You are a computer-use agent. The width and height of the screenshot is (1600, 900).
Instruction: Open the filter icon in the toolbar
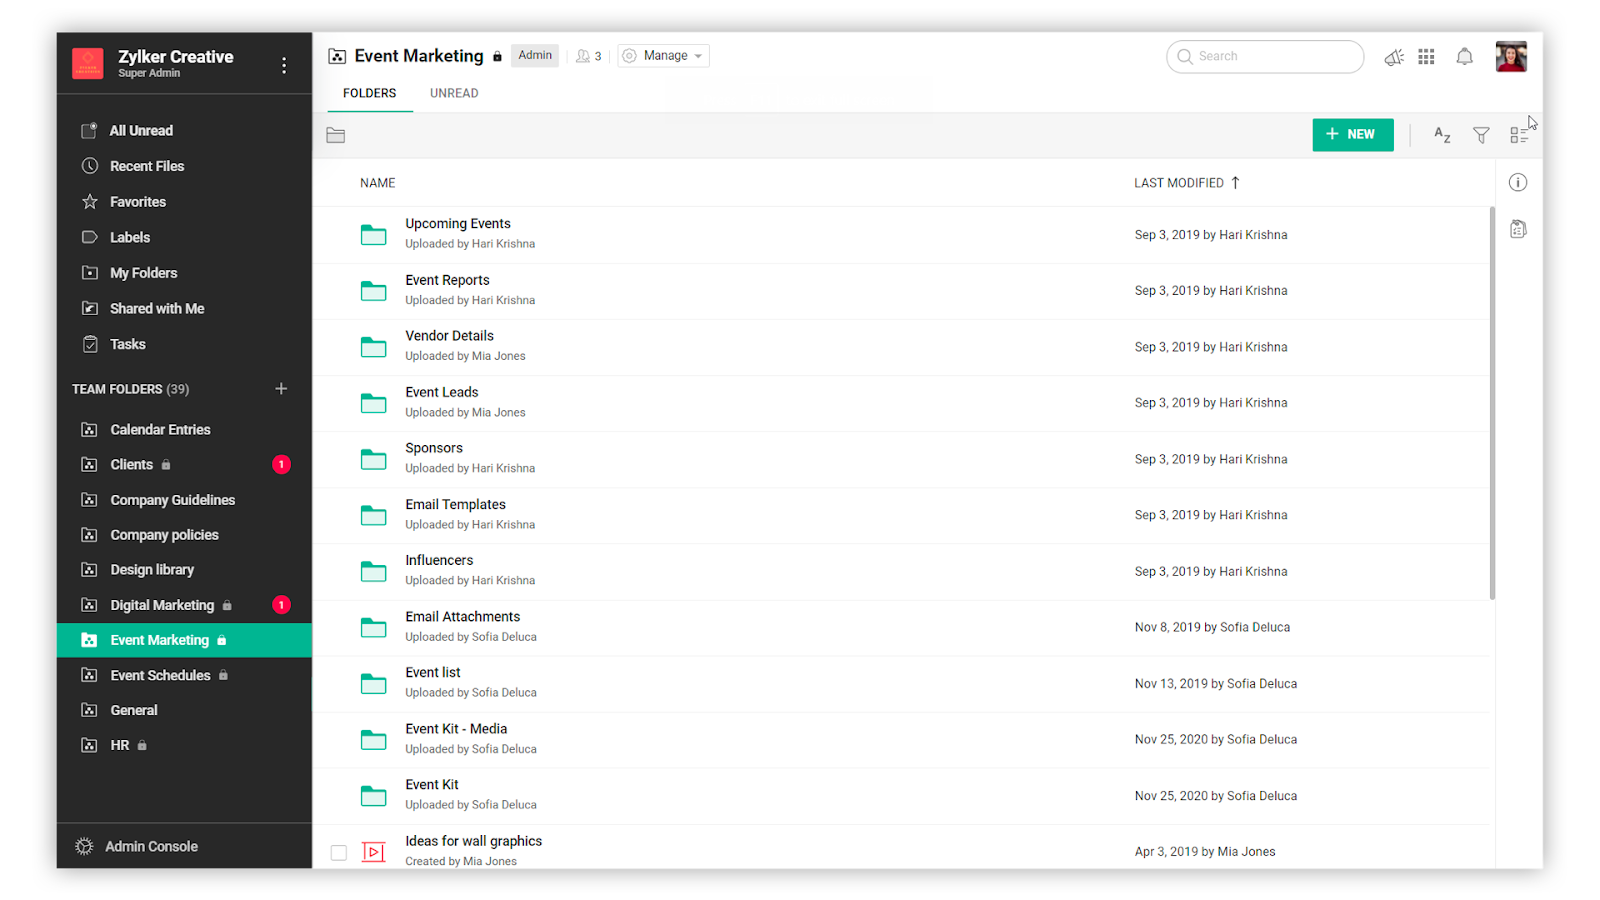(1481, 134)
